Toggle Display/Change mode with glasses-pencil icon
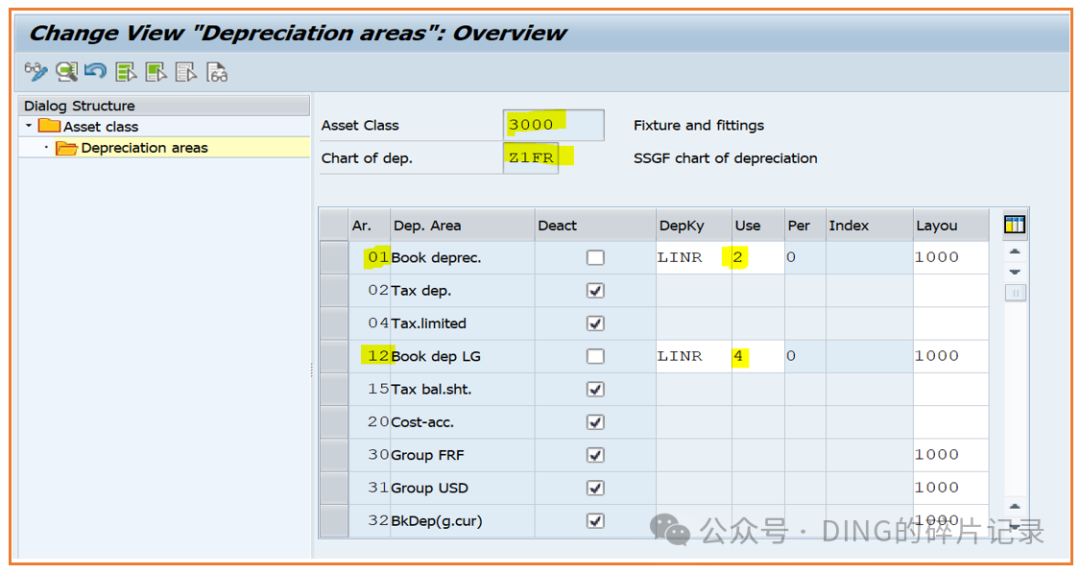 coord(36,71)
